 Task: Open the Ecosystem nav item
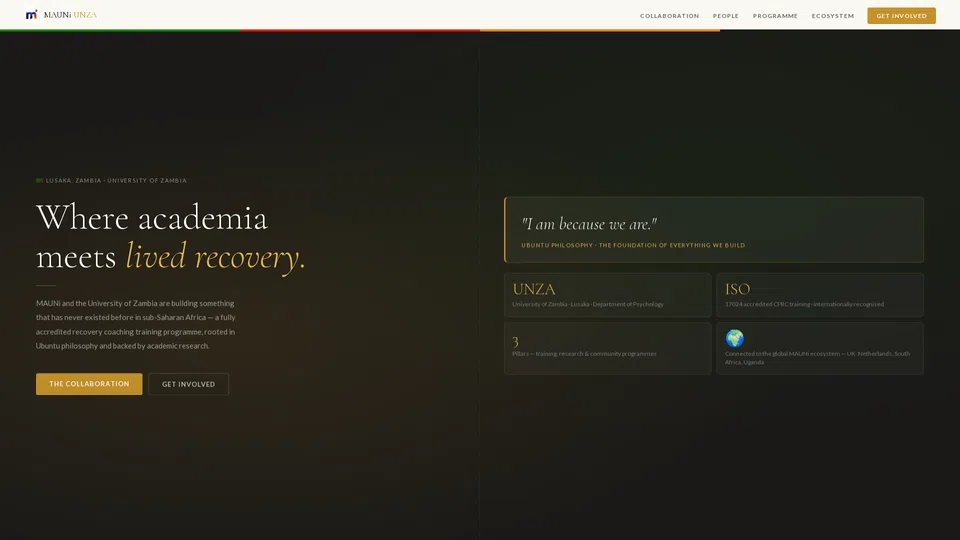point(833,16)
